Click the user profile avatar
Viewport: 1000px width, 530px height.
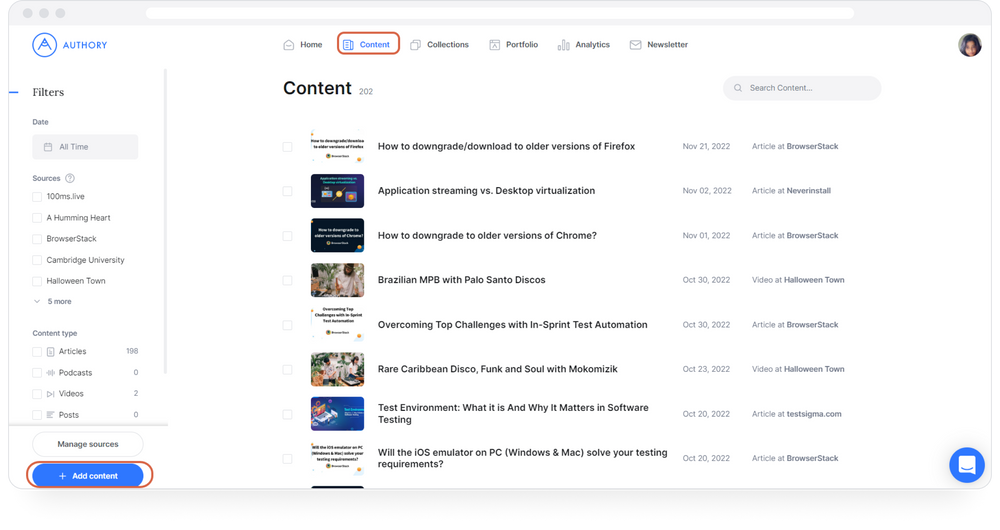tap(969, 45)
